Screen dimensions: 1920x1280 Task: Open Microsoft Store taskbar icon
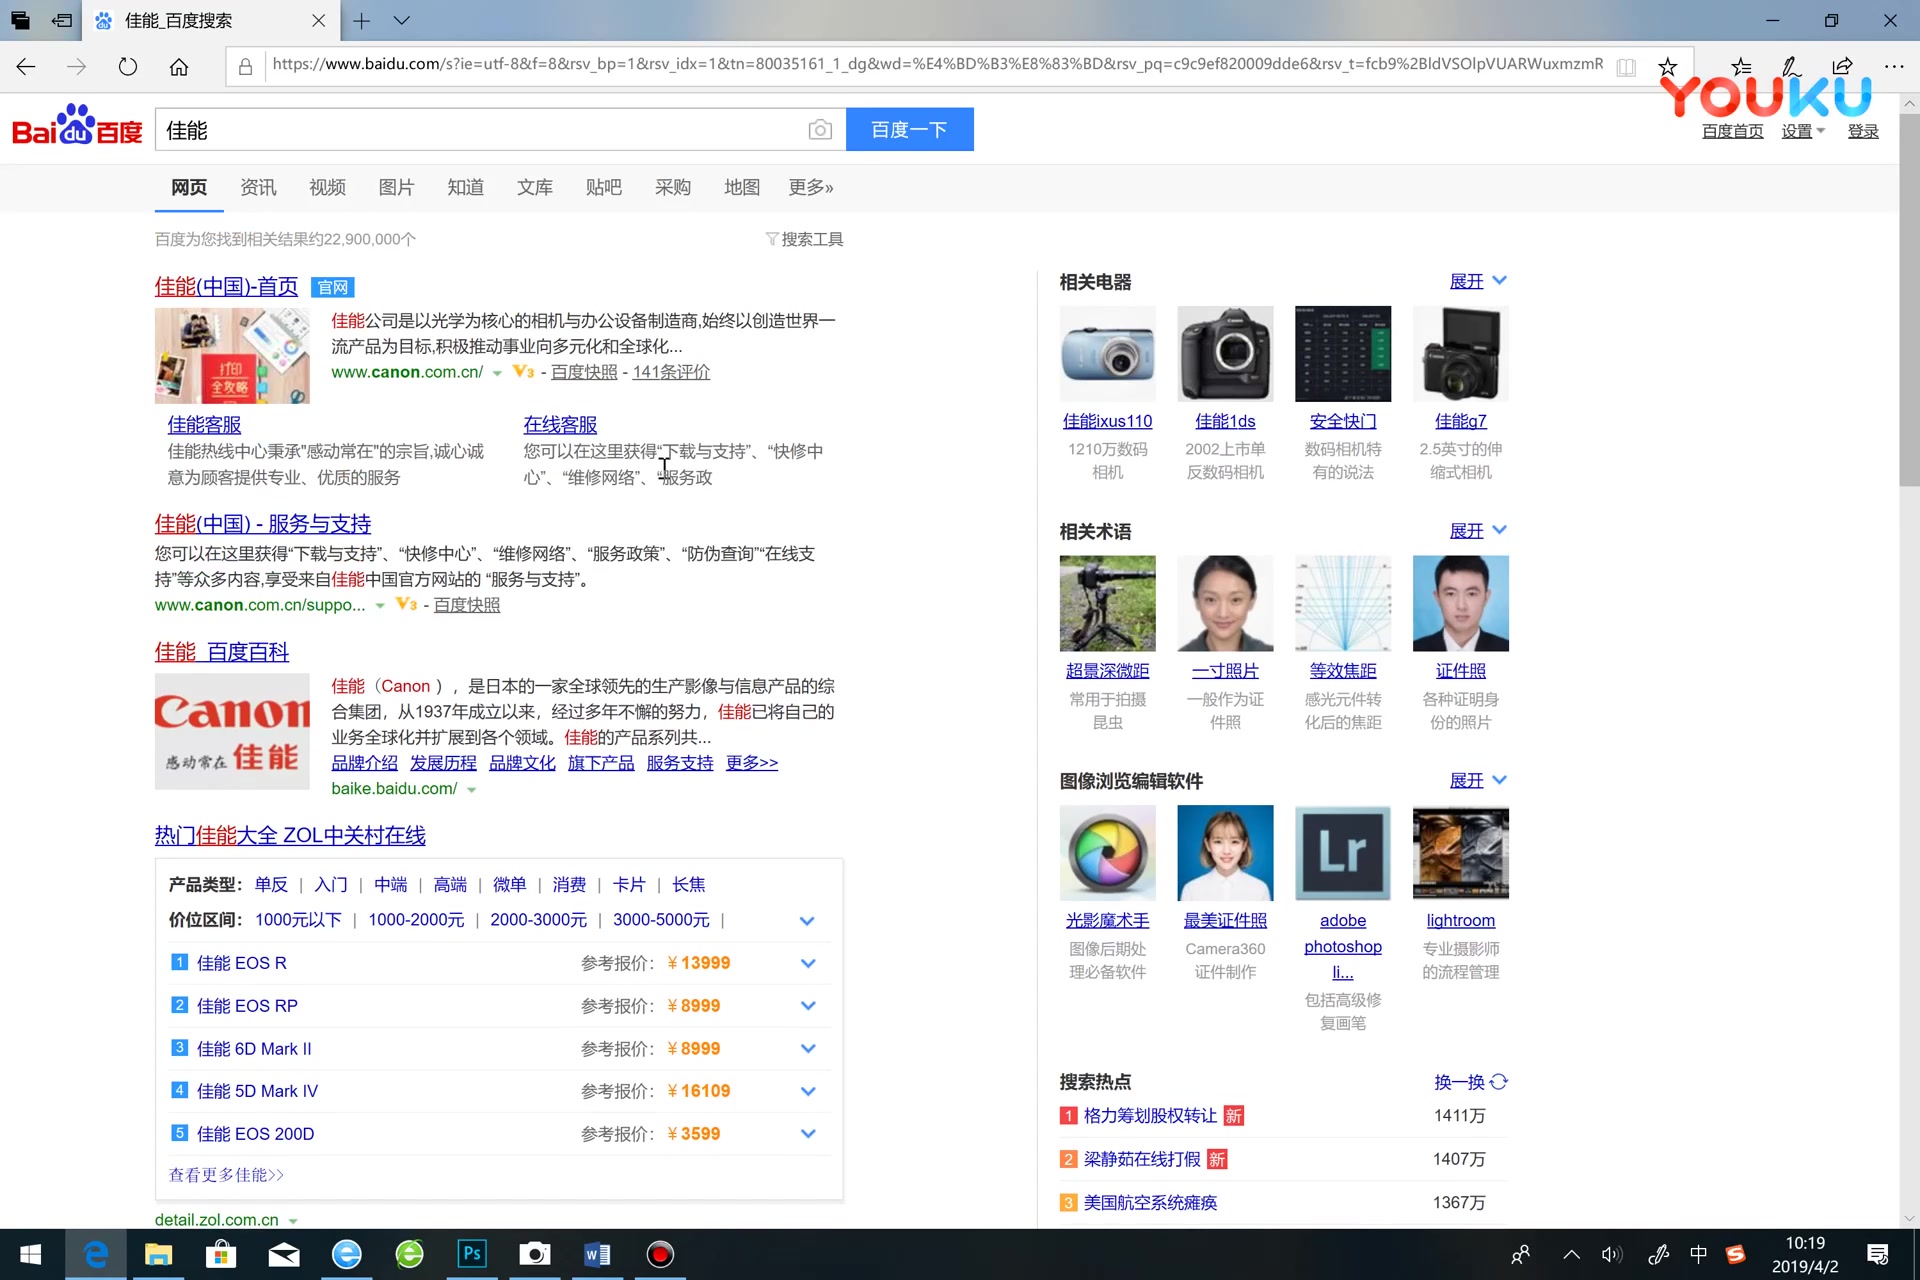(221, 1254)
